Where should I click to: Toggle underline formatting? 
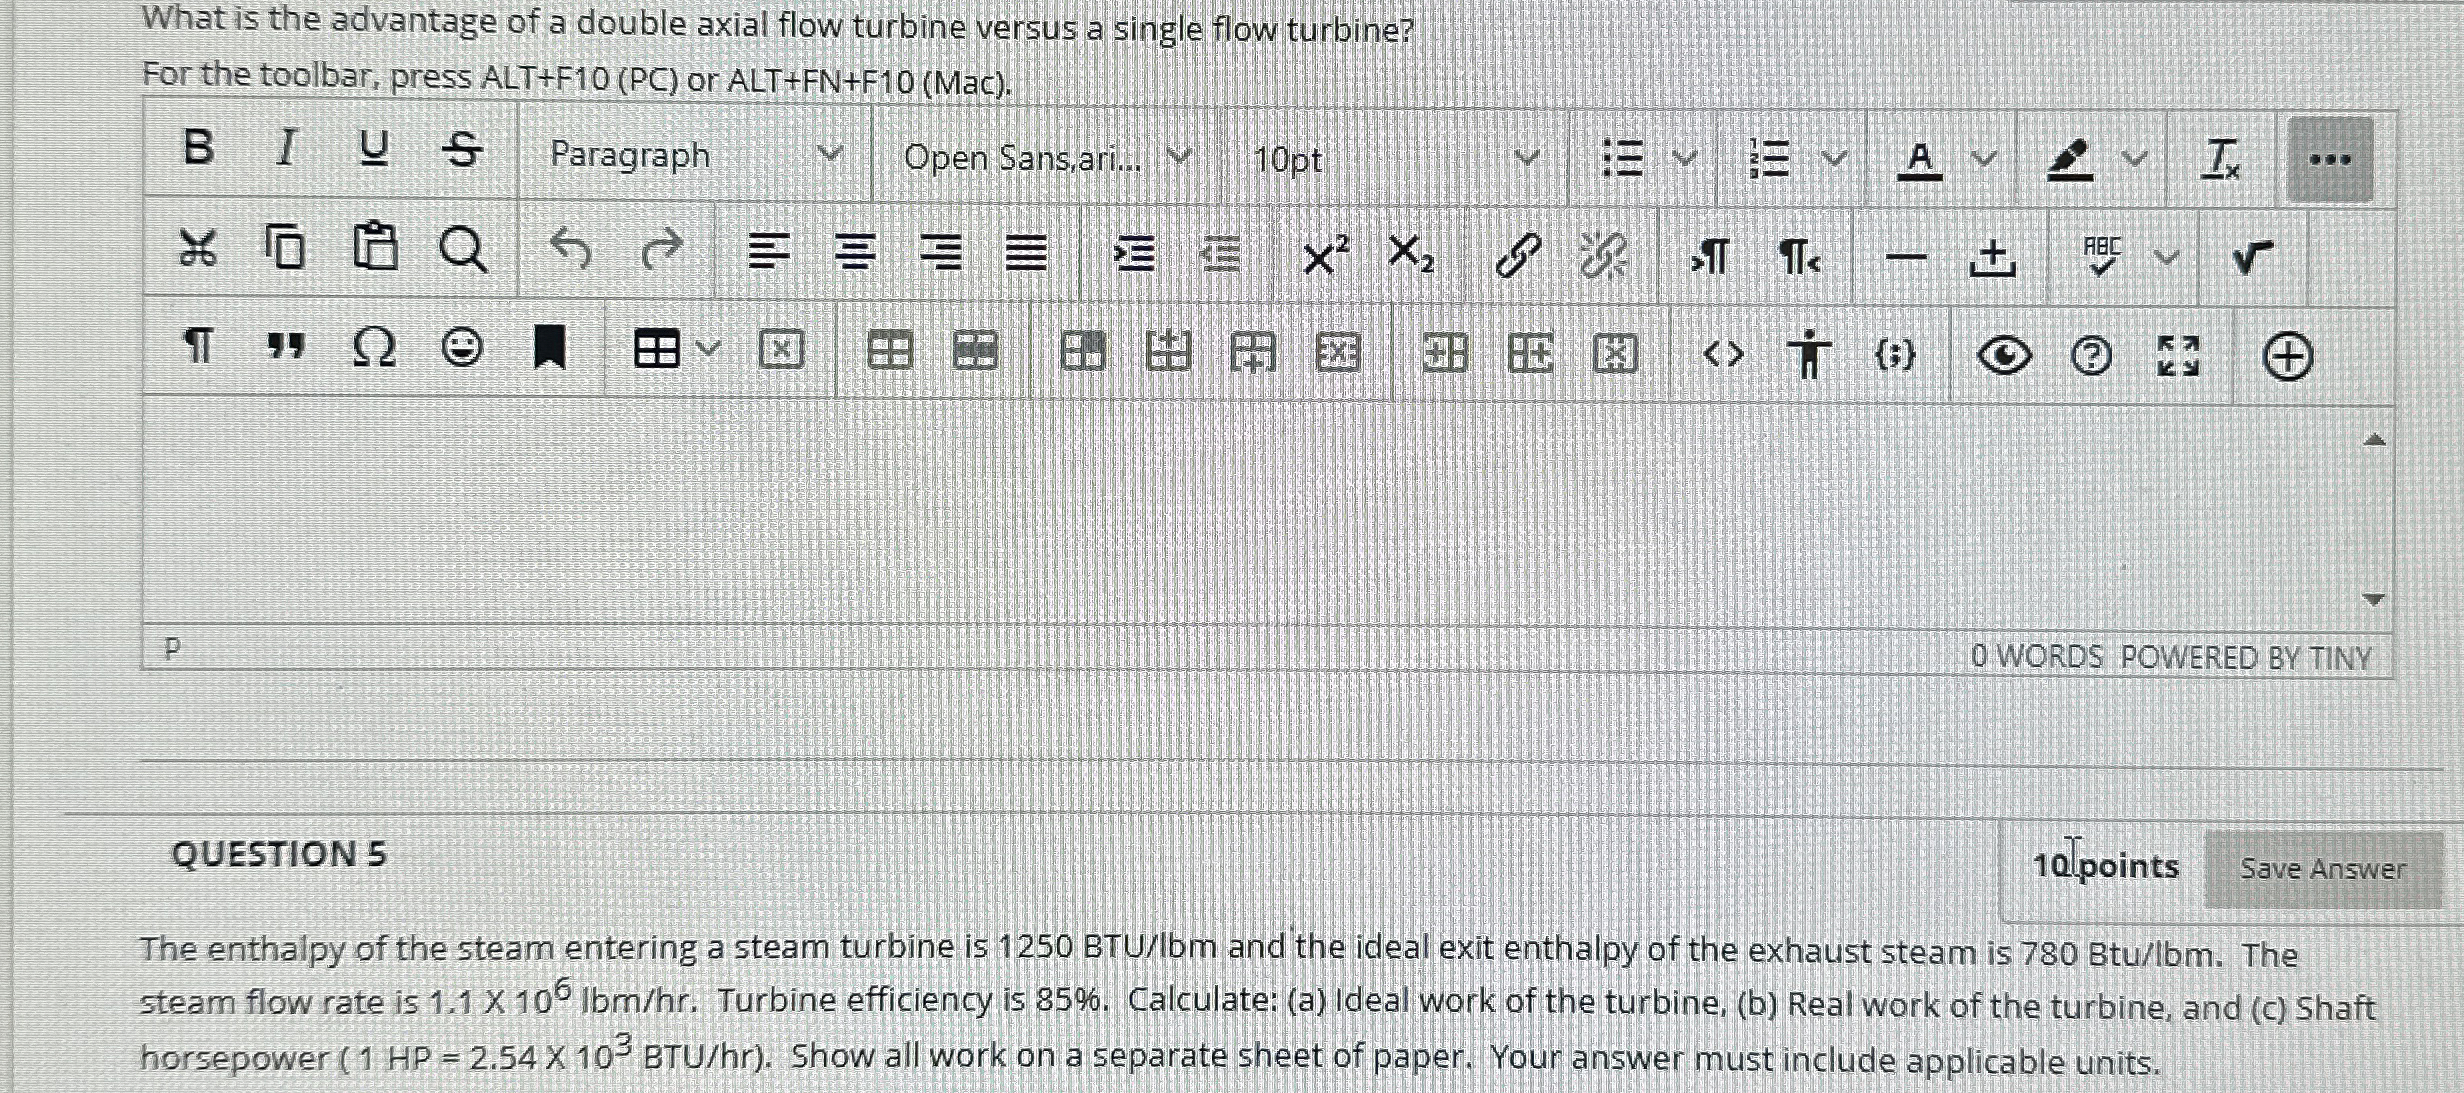374,150
